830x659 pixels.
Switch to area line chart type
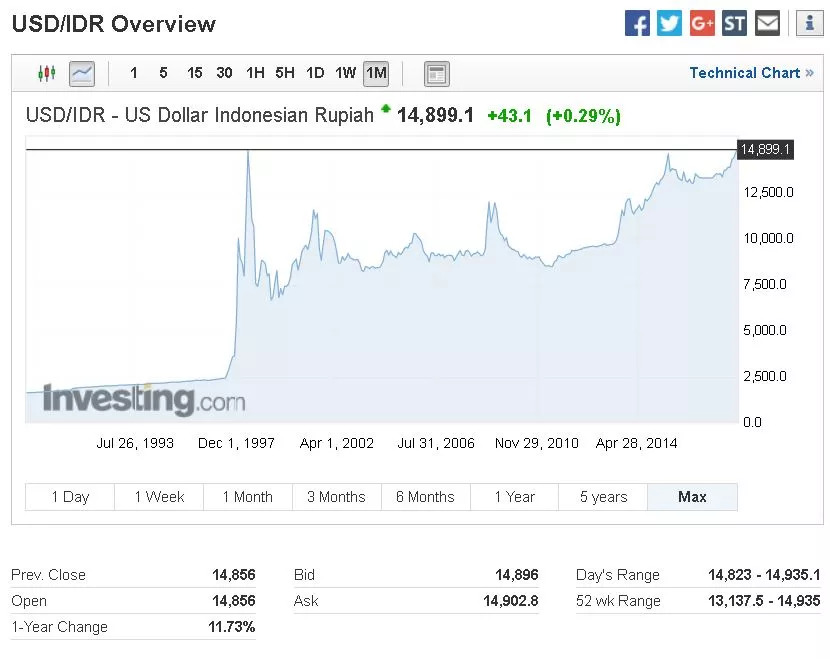82,73
